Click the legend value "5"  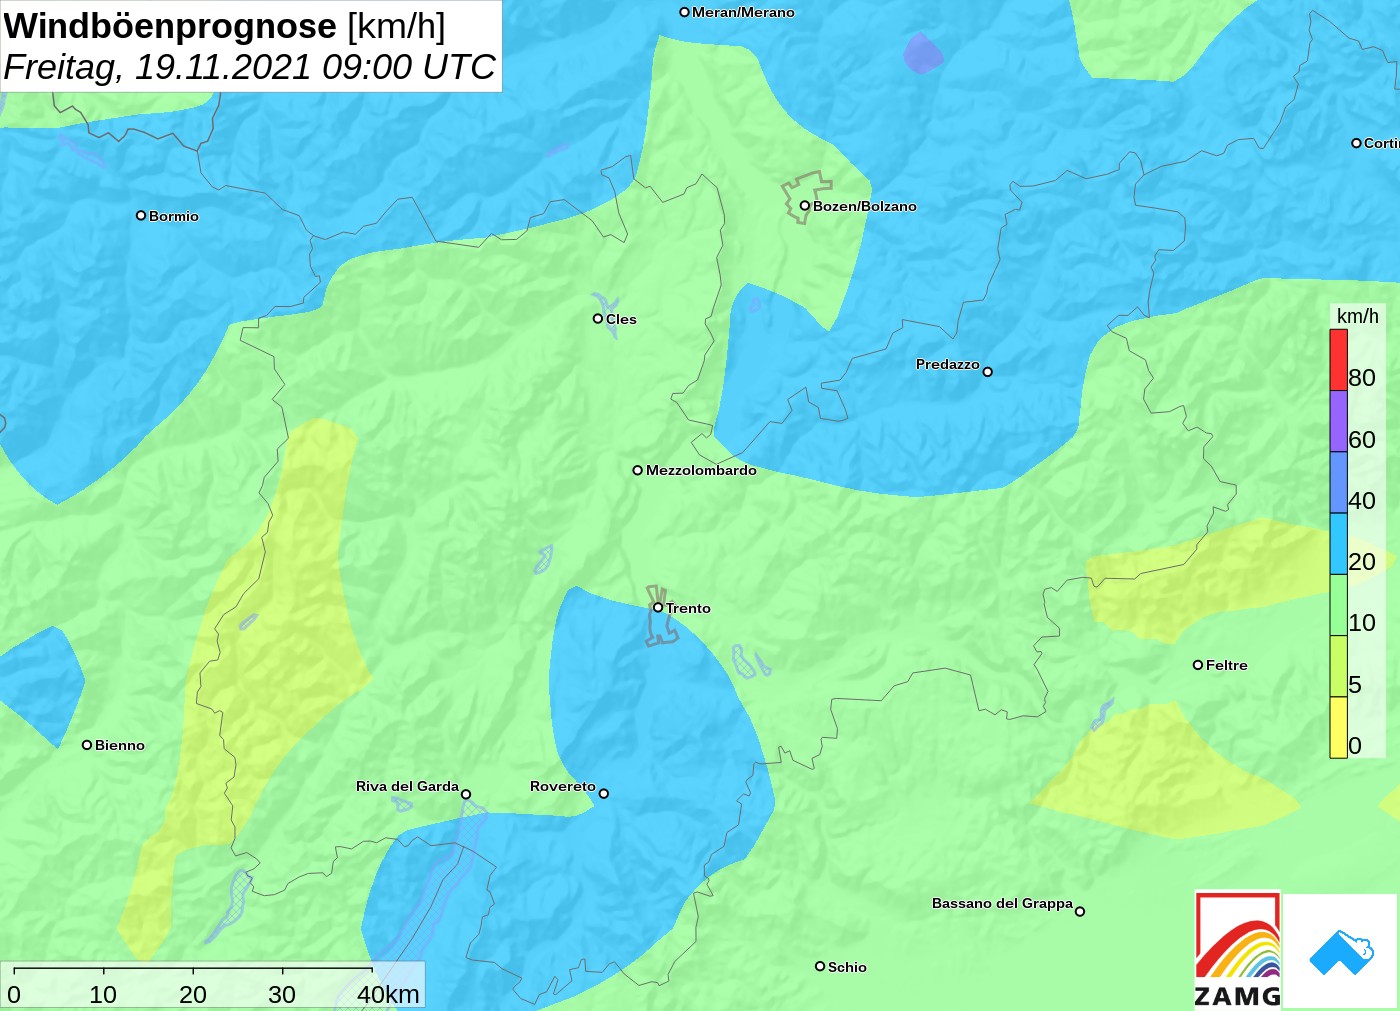pos(1355,685)
